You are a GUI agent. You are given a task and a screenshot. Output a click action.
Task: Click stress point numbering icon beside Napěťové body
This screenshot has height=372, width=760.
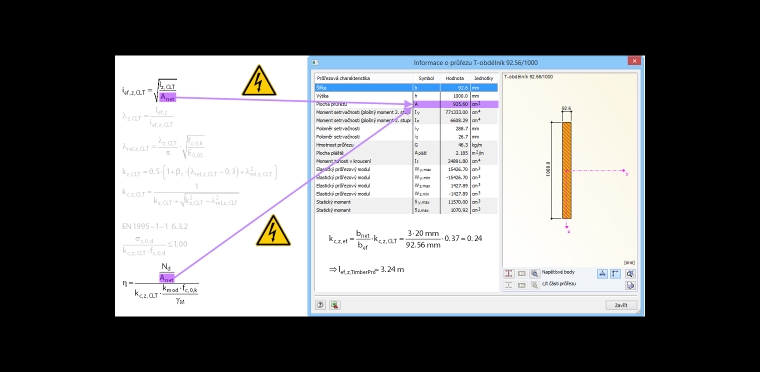click(x=522, y=274)
